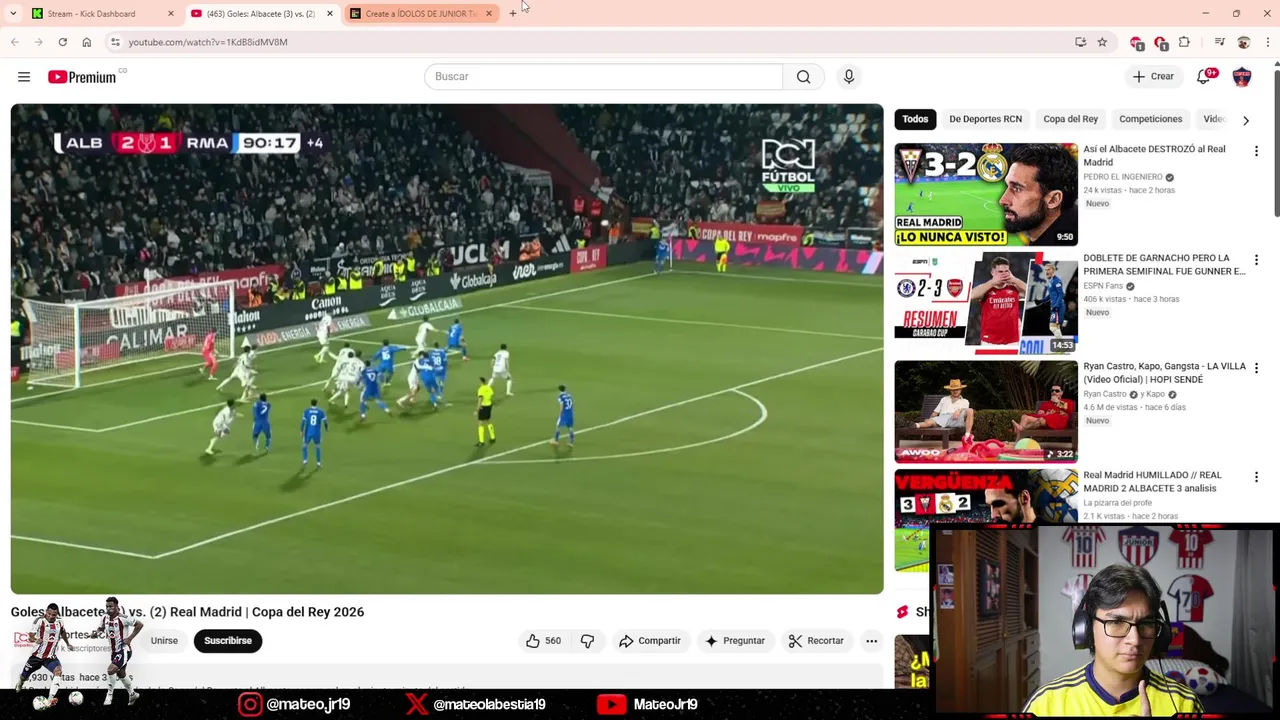The image size is (1280, 720).
Task: Select the Competiciones chip
Action: pos(1150,119)
